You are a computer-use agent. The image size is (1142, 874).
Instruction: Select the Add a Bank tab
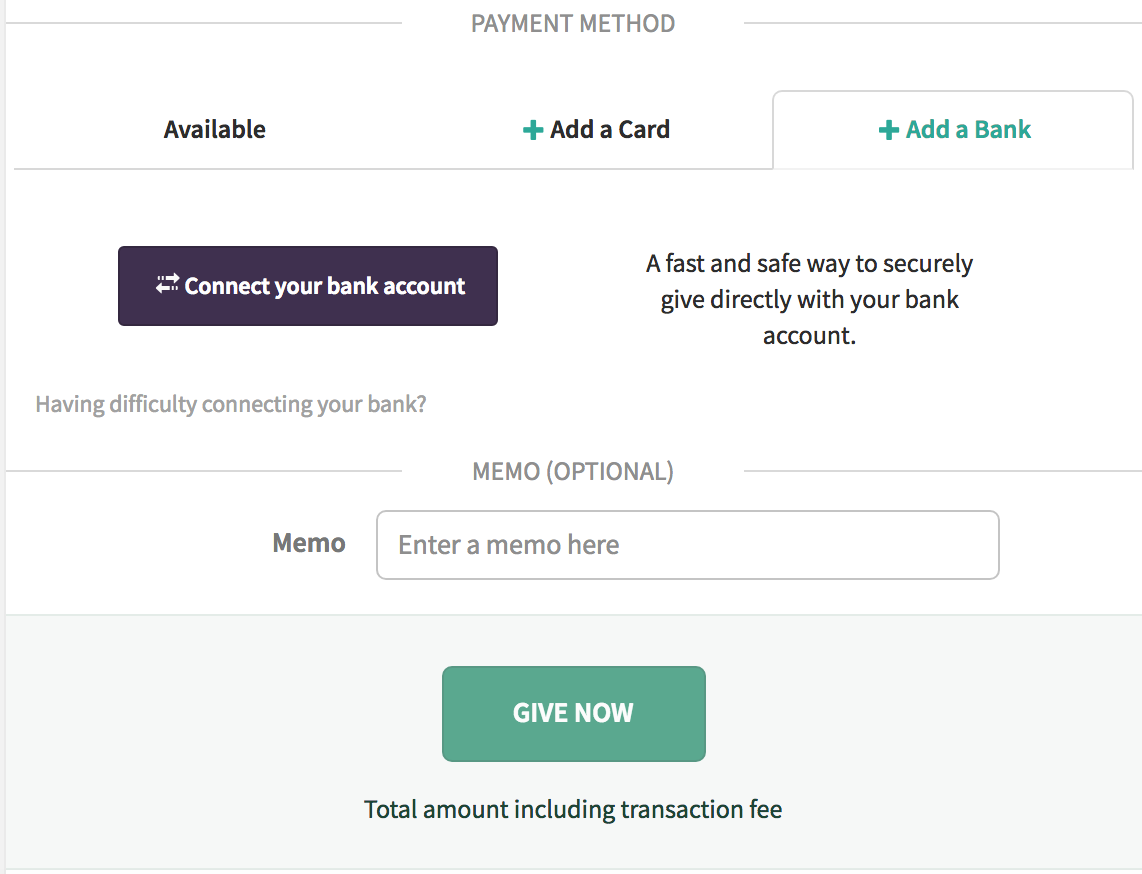953,130
